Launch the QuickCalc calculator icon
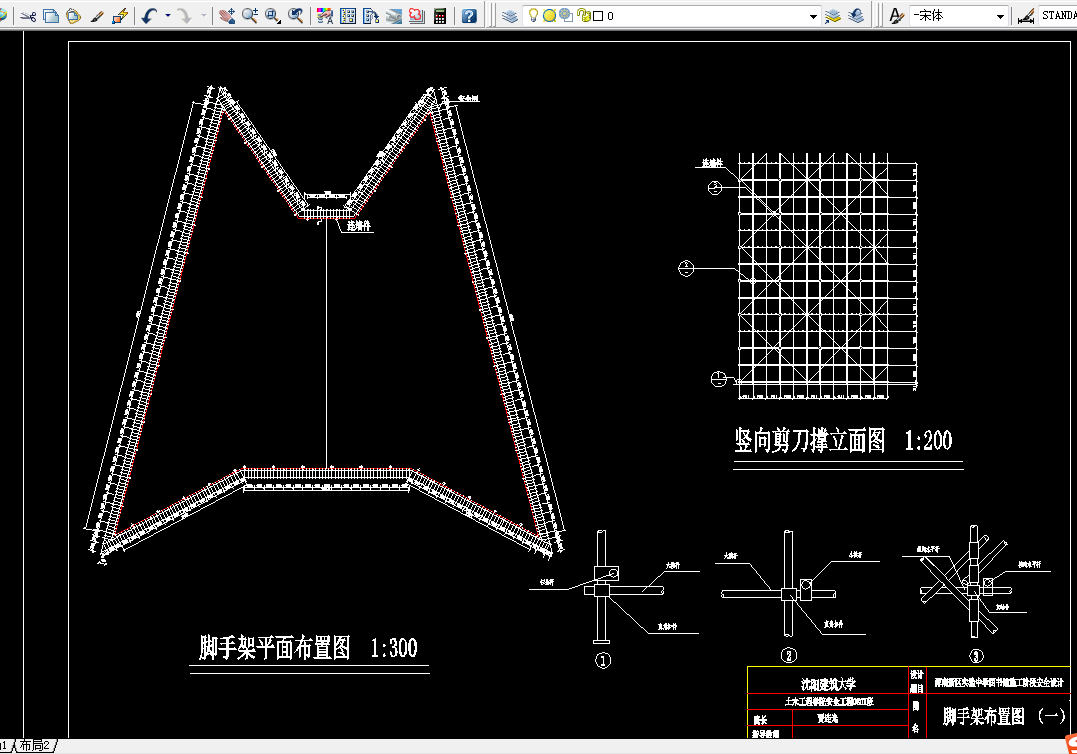The image size is (1077, 754). (x=440, y=16)
